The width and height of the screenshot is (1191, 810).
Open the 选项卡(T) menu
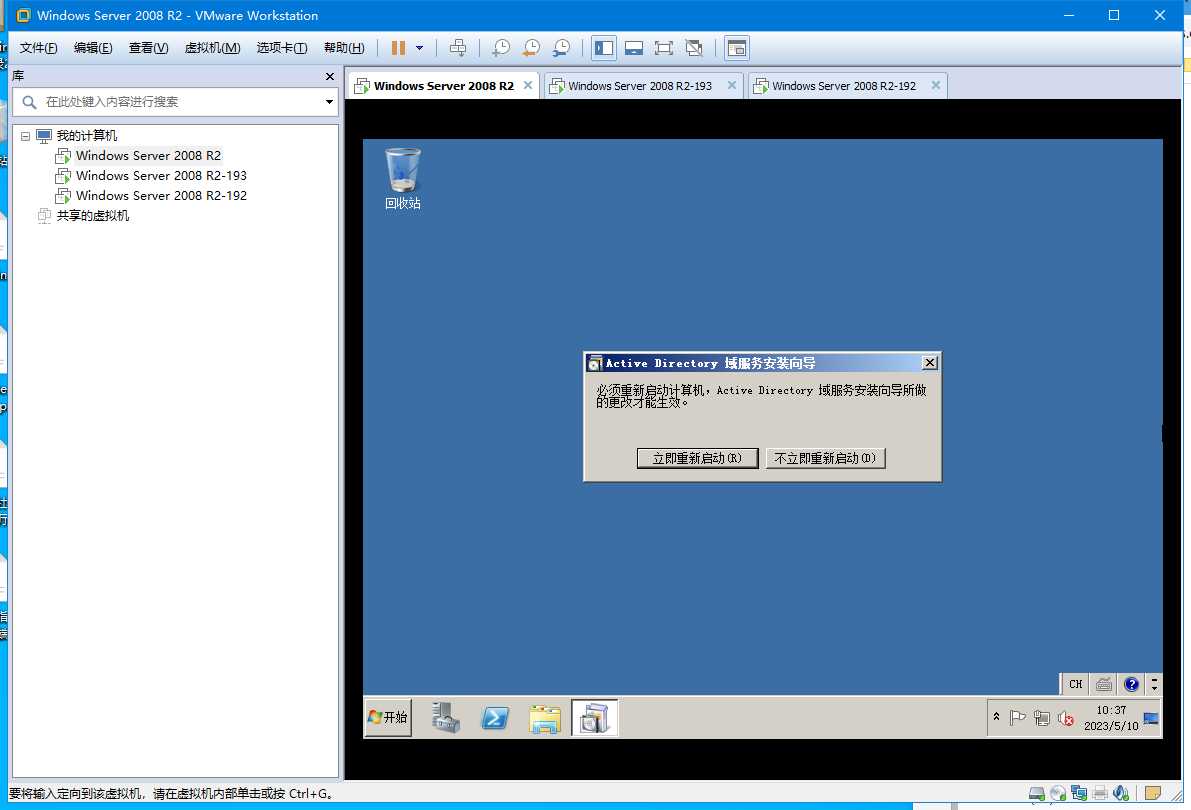pyautogui.click(x=282, y=48)
